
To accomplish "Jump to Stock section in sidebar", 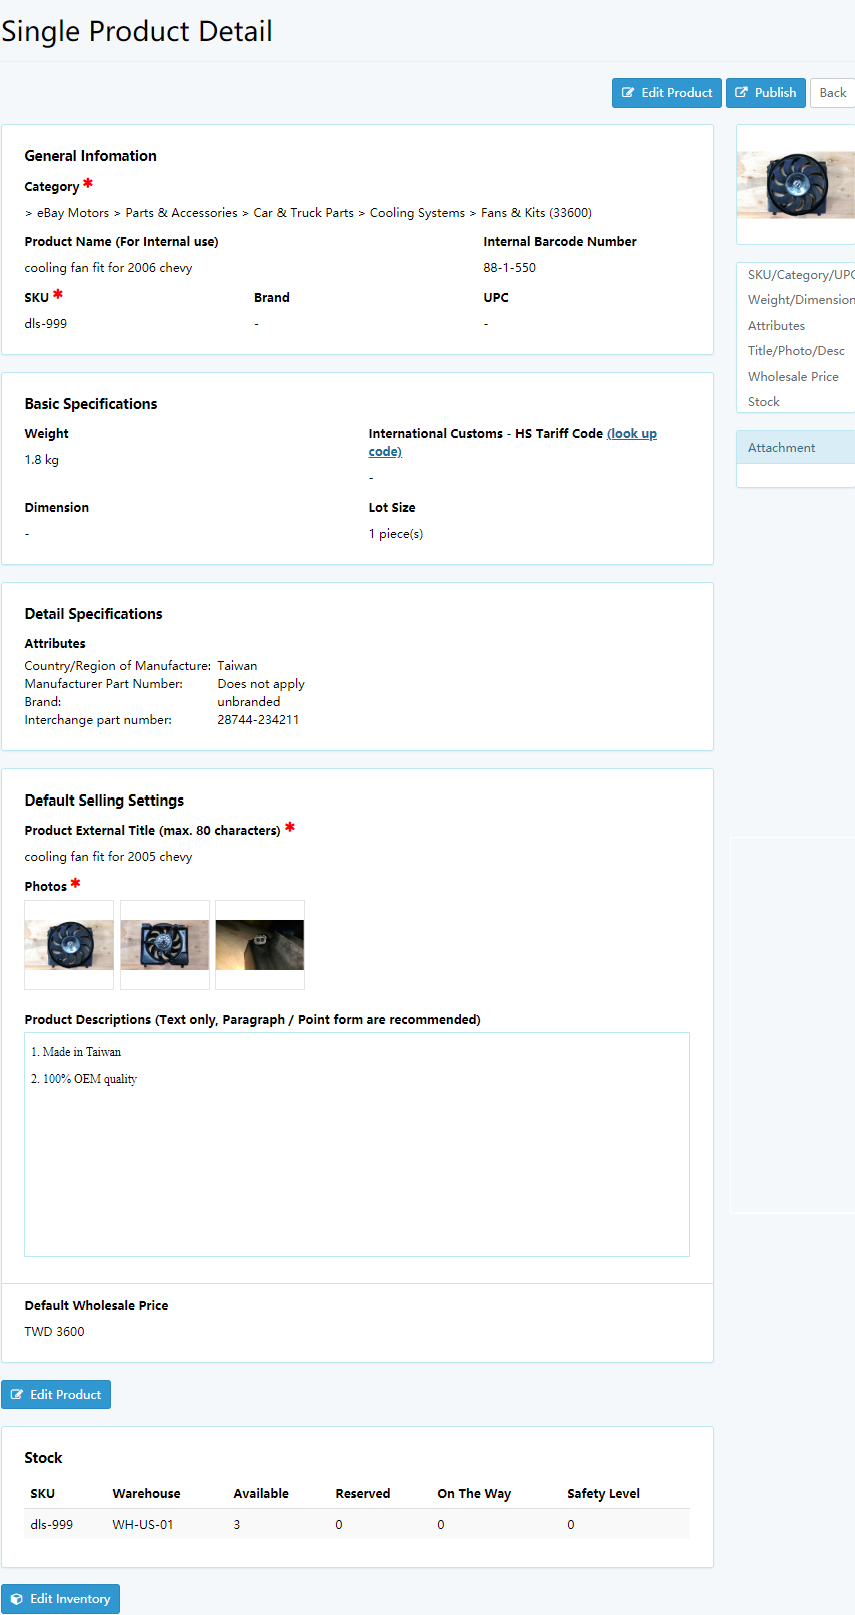I will [x=763, y=401].
